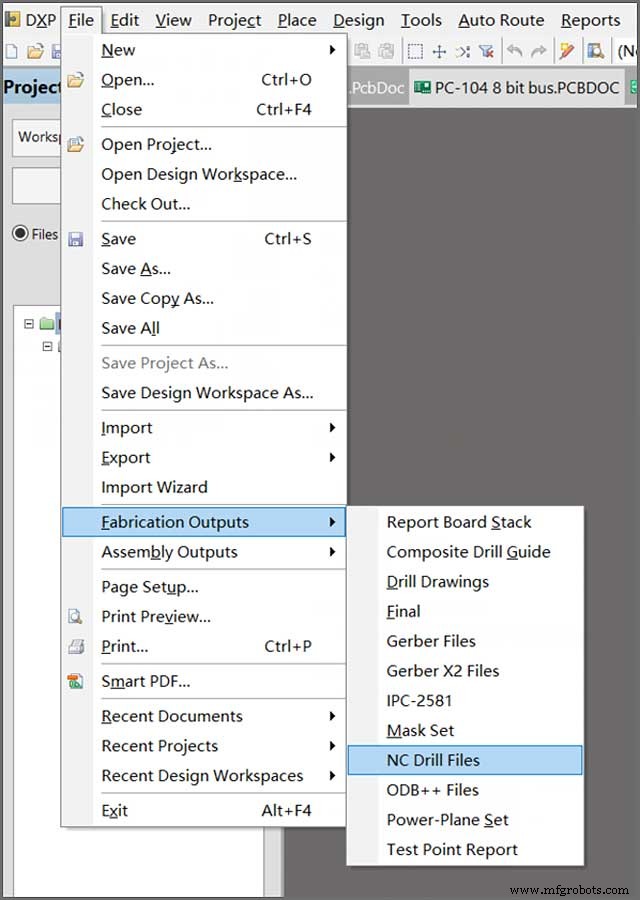Click the Undo arrow in toolbar

click(x=514, y=51)
